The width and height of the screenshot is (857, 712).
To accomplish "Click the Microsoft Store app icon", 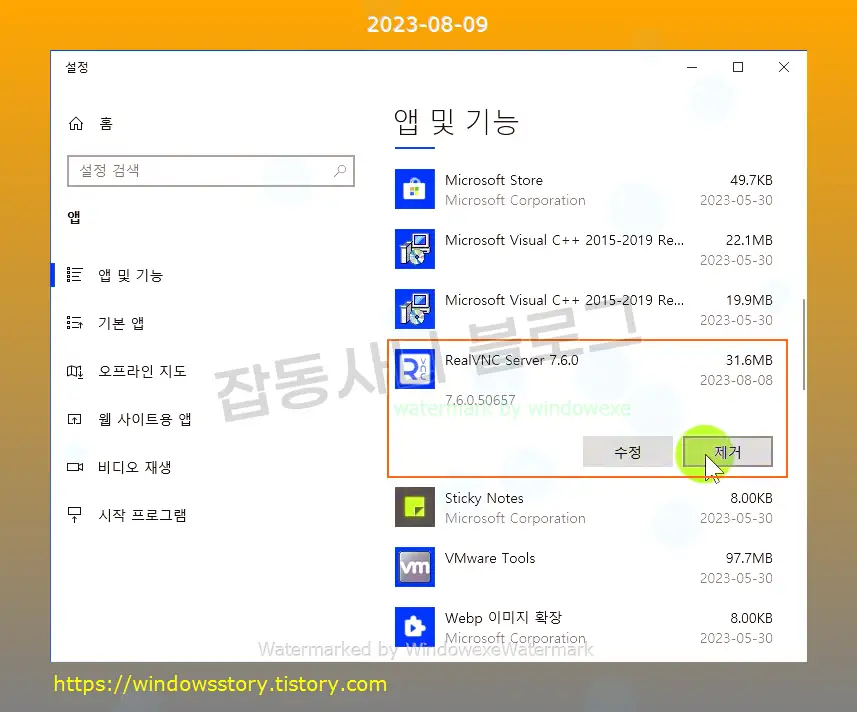I will pyautogui.click(x=415, y=189).
